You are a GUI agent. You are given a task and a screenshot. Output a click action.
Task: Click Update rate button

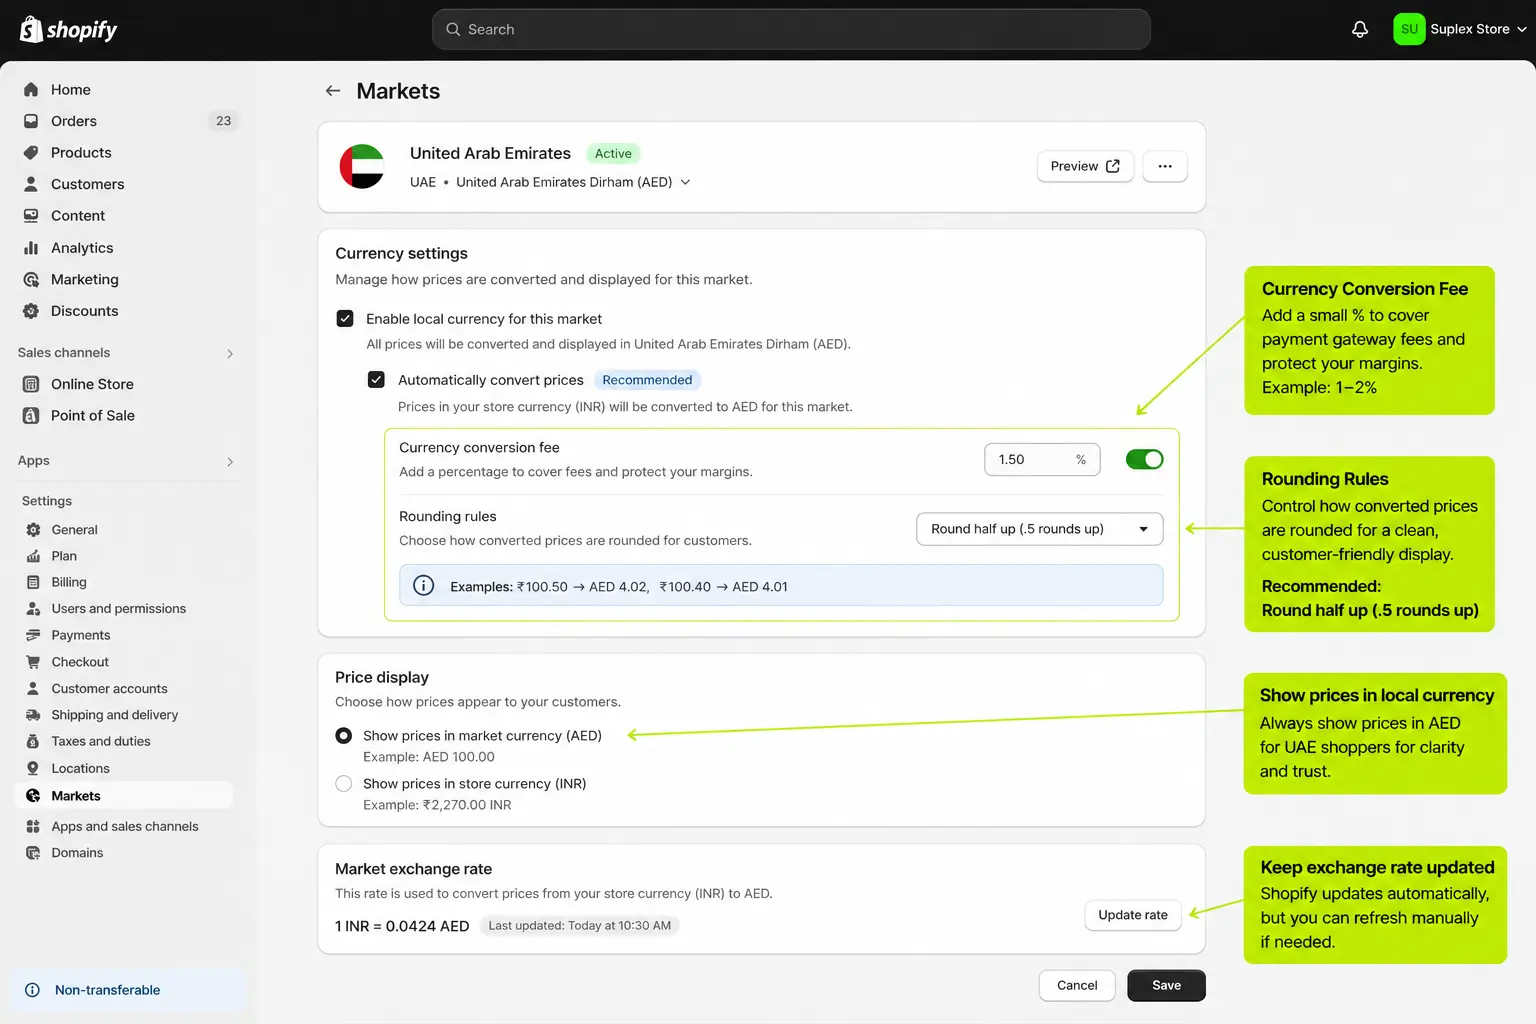point(1133,915)
